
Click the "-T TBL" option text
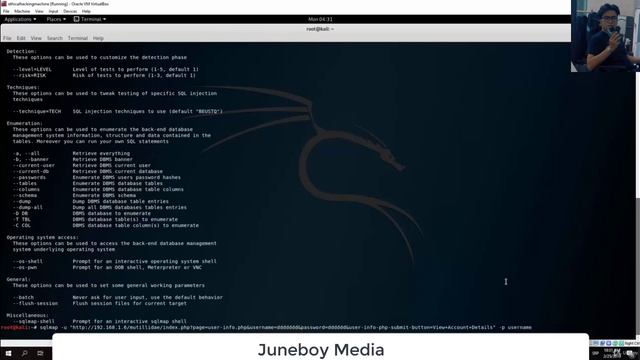point(22,220)
